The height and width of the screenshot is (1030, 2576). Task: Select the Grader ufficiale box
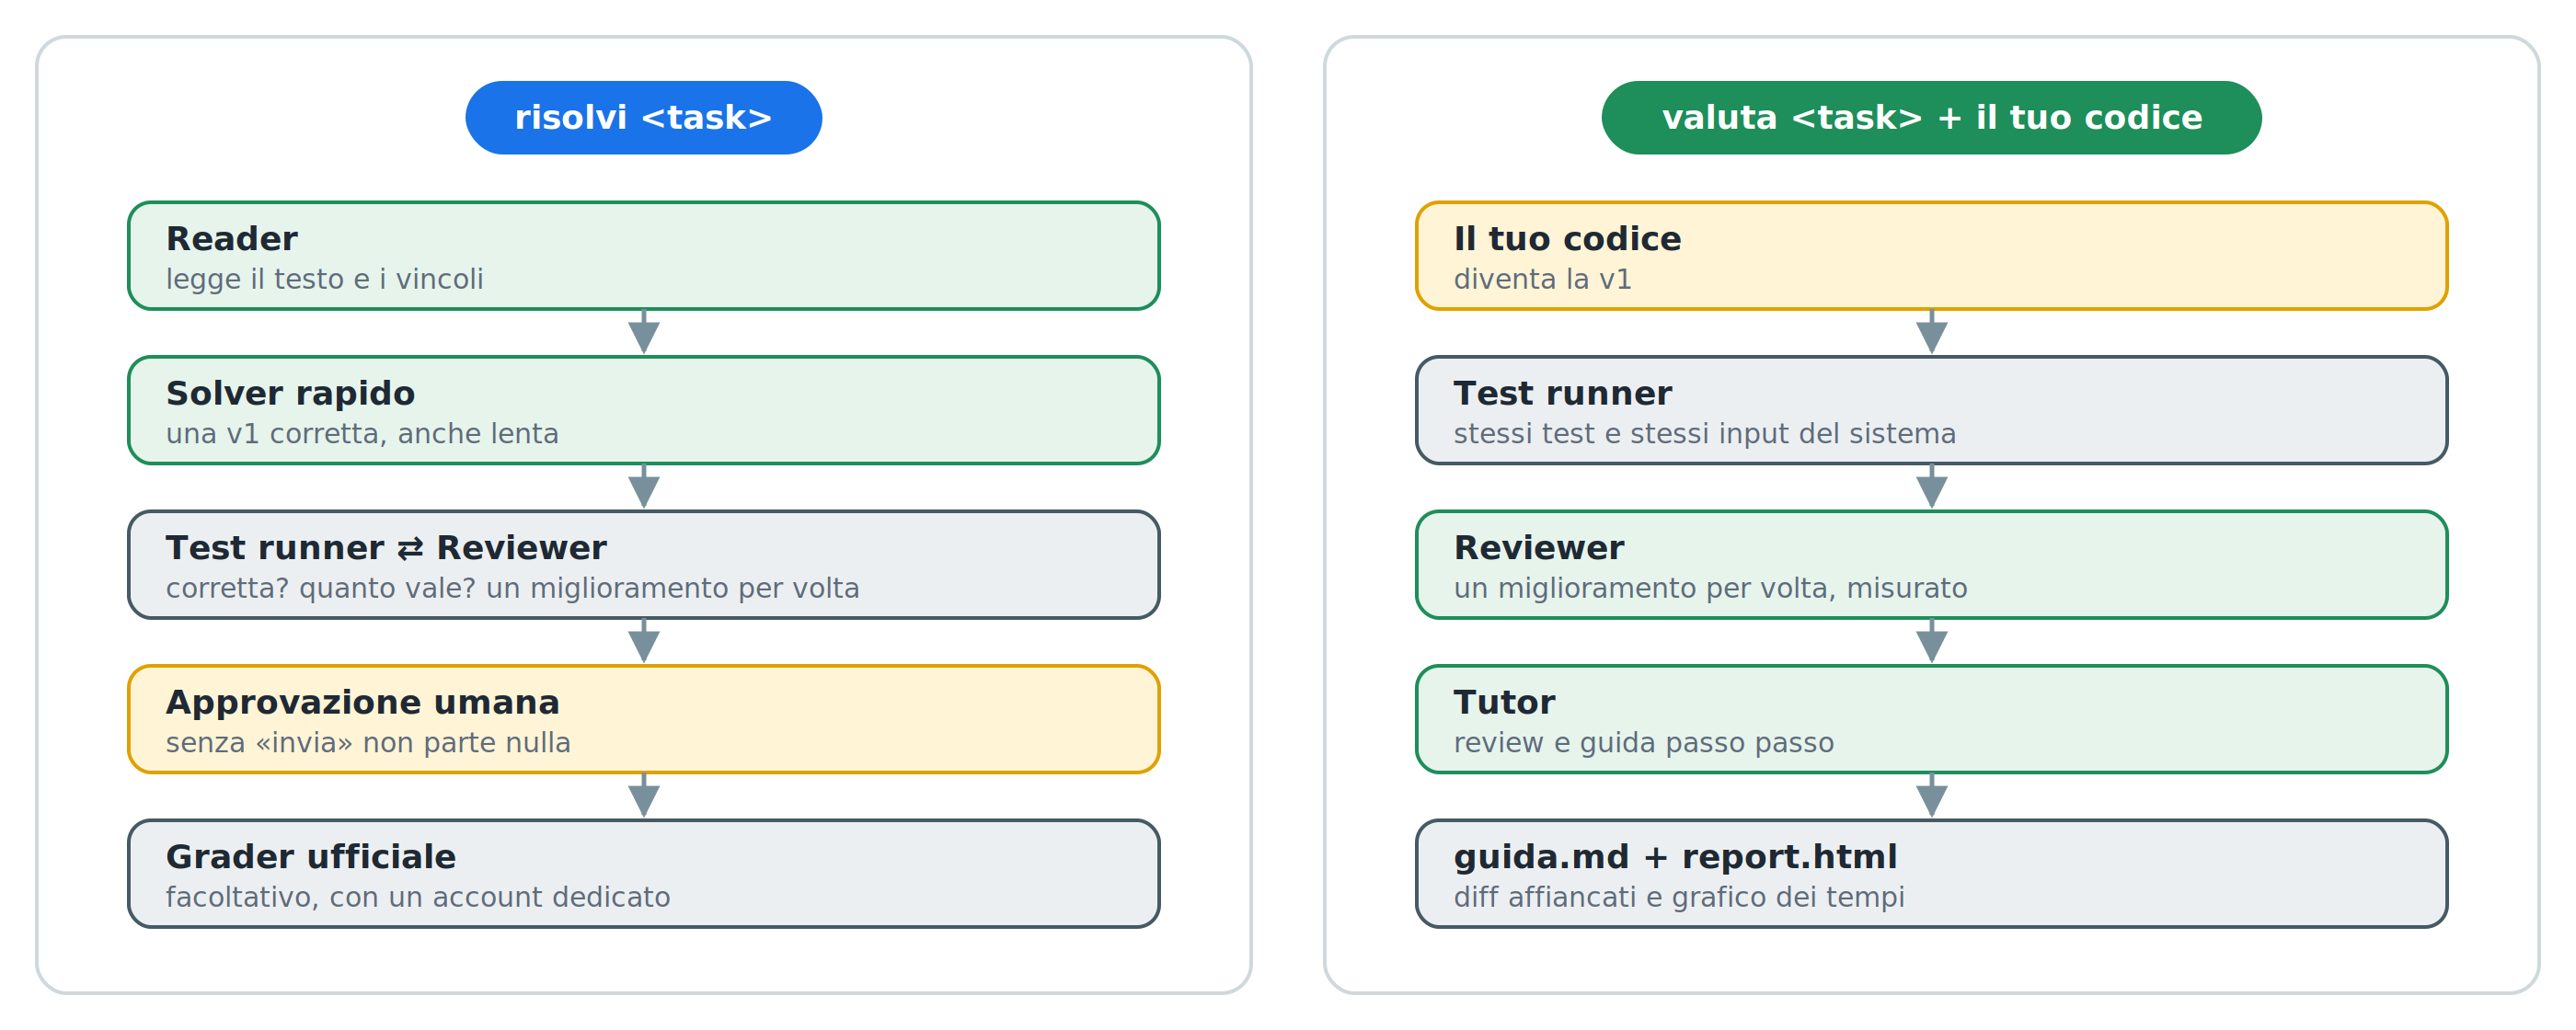(643, 874)
